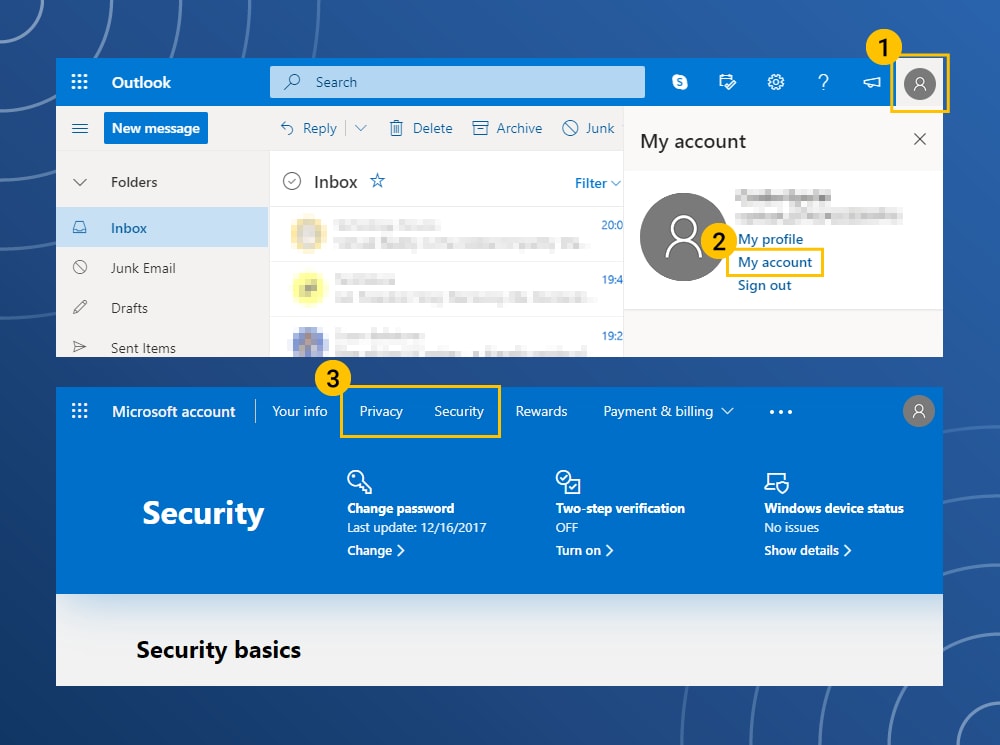
Task: Open the Reply options dropdown arrow
Action: [360, 128]
